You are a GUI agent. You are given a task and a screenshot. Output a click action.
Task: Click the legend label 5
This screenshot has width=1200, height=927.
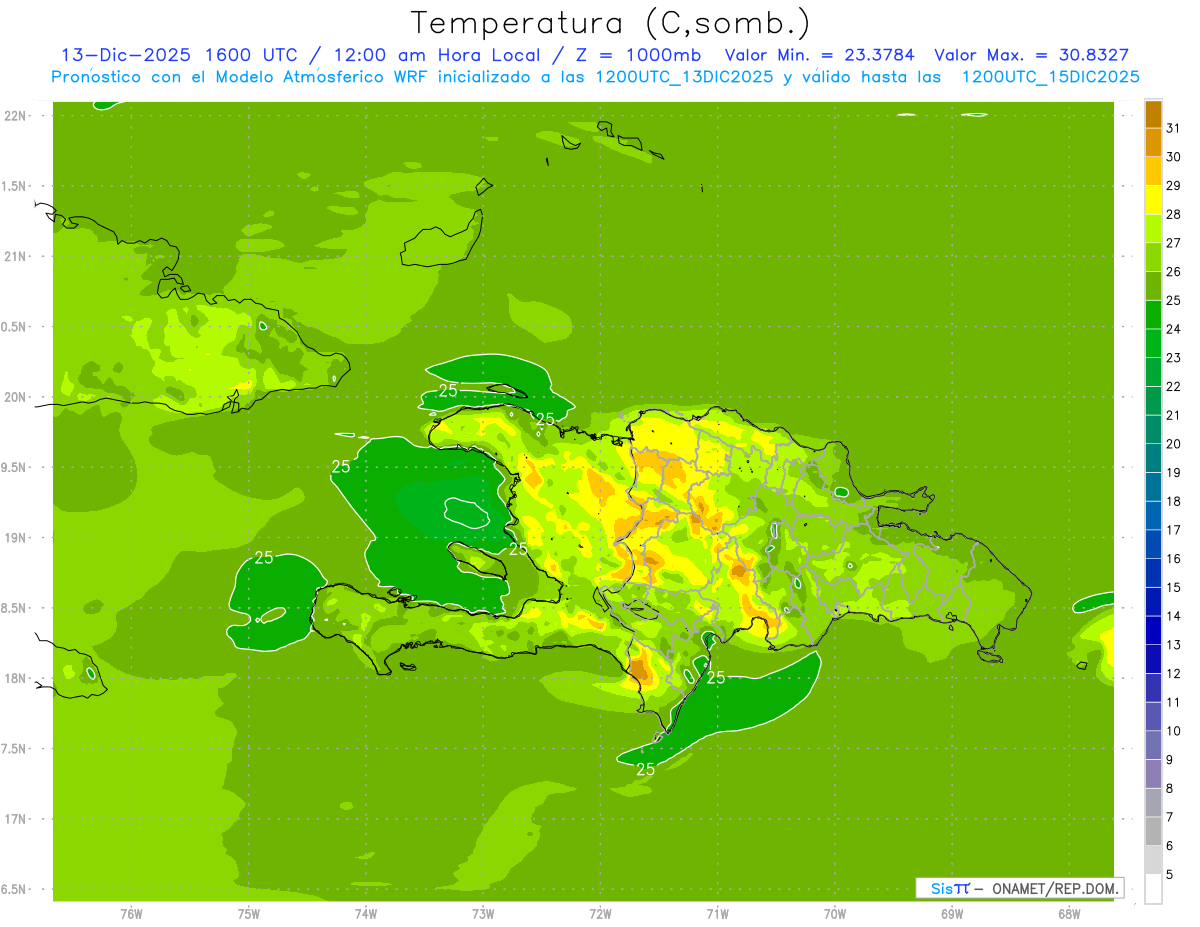pos(1170,875)
